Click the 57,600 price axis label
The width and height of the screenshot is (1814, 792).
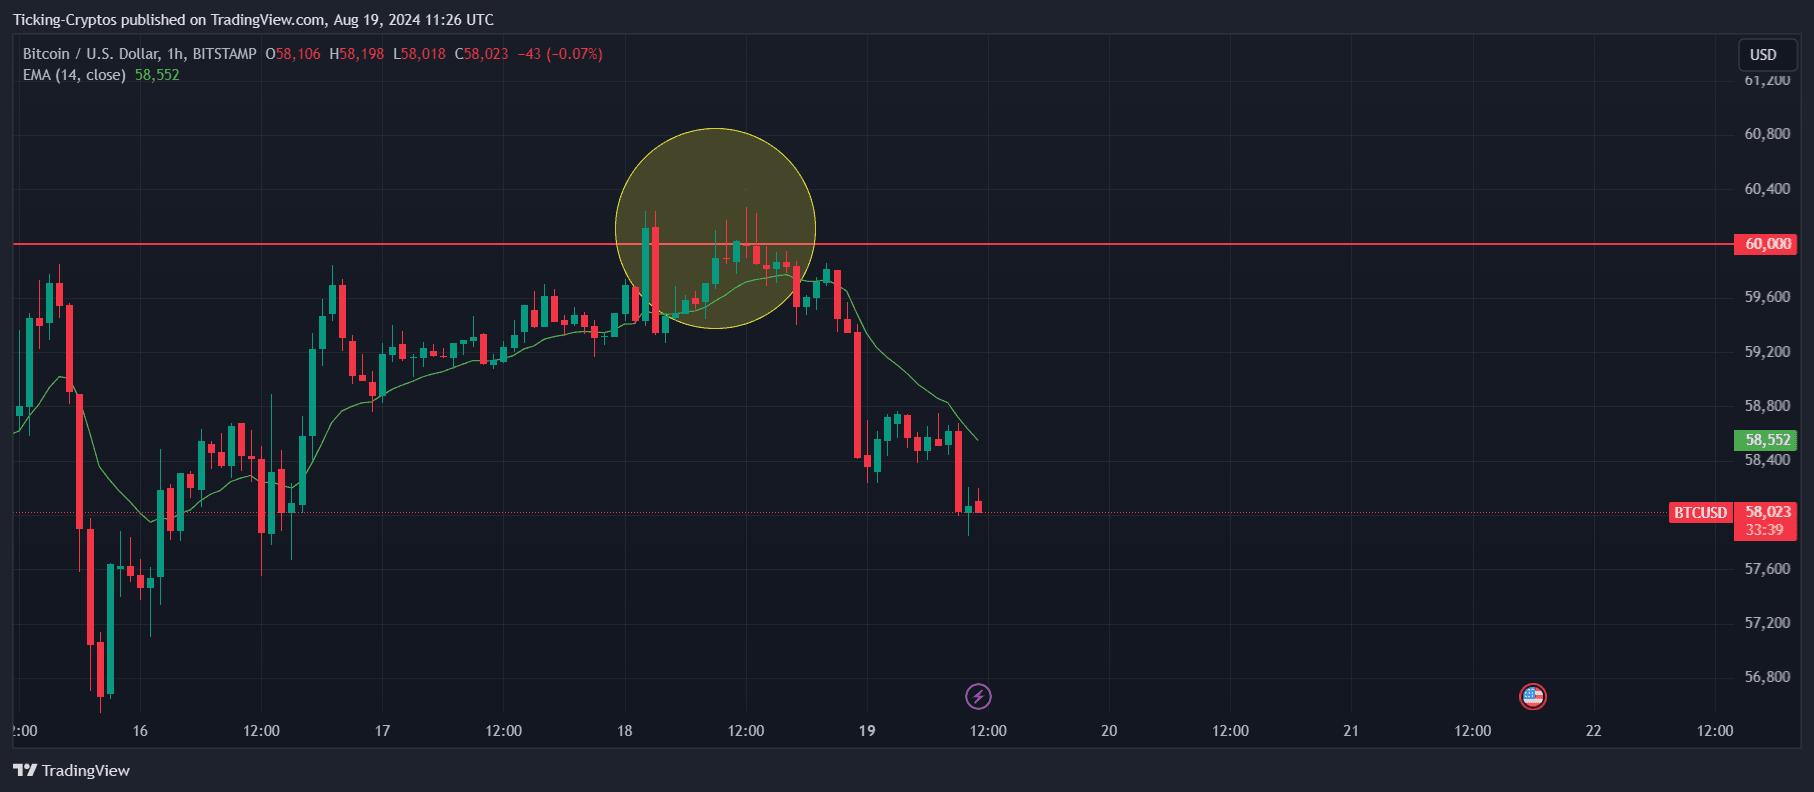pyautogui.click(x=1767, y=569)
